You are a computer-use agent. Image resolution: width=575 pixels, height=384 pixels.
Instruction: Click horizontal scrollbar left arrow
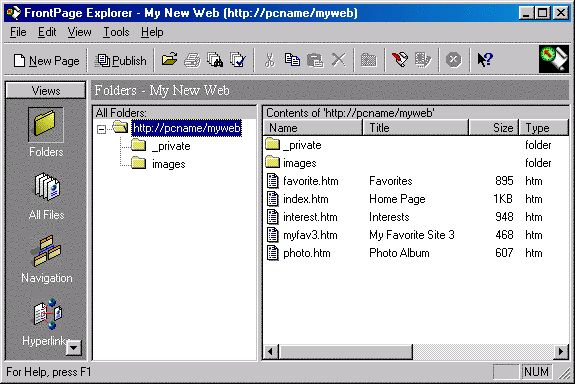coord(271,351)
